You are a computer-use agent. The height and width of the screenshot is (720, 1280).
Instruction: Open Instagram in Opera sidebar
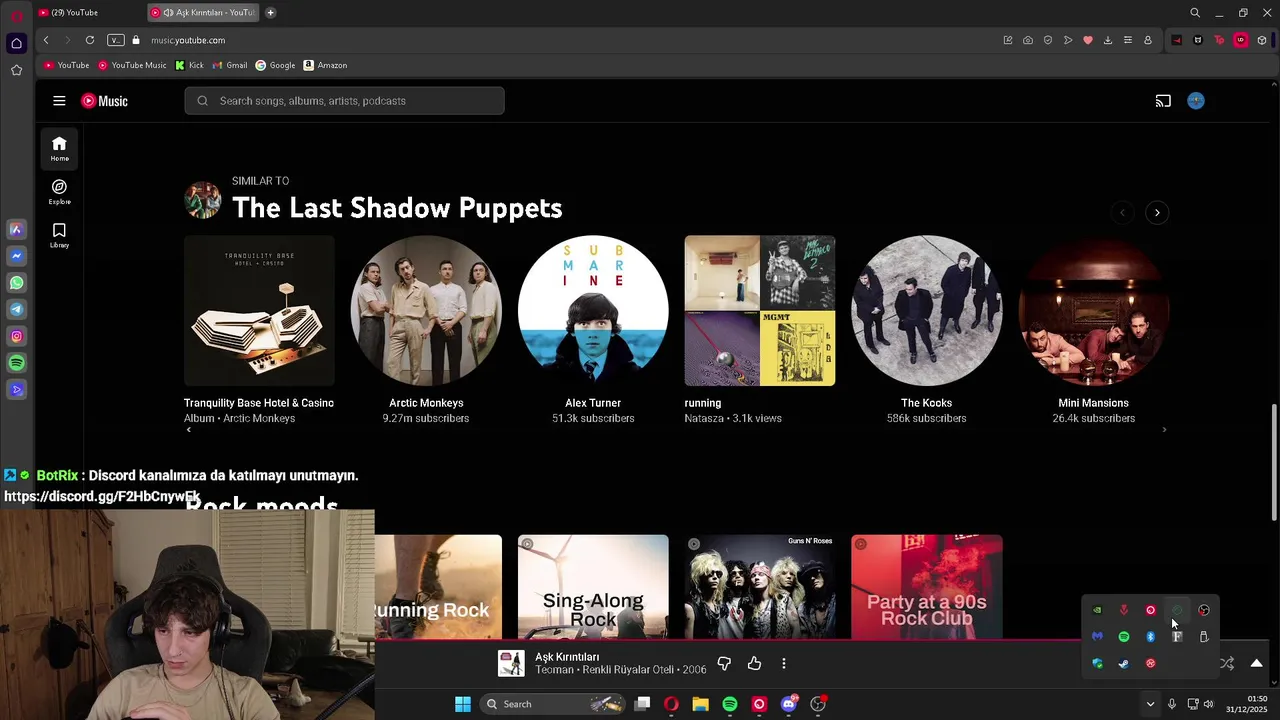(x=17, y=337)
